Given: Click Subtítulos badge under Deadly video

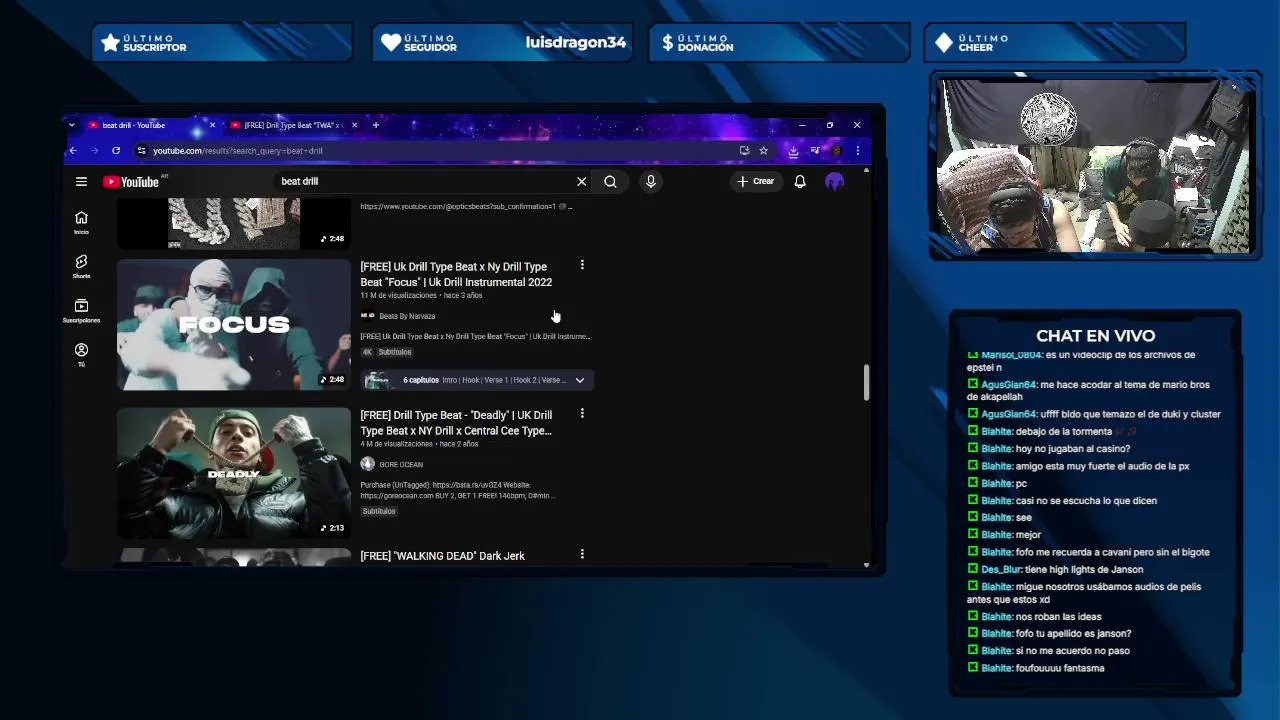Looking at the screenshot, I should coord(379,511).
